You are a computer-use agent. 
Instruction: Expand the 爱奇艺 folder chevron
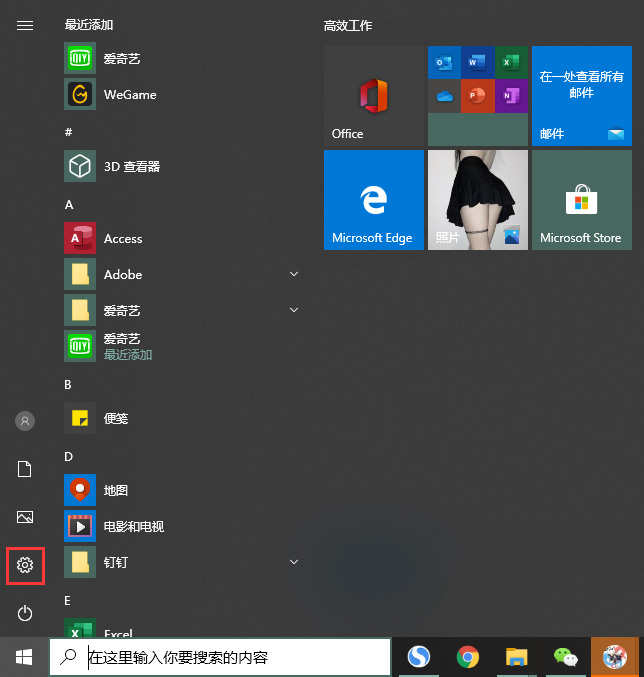click(x=294, y=310)
